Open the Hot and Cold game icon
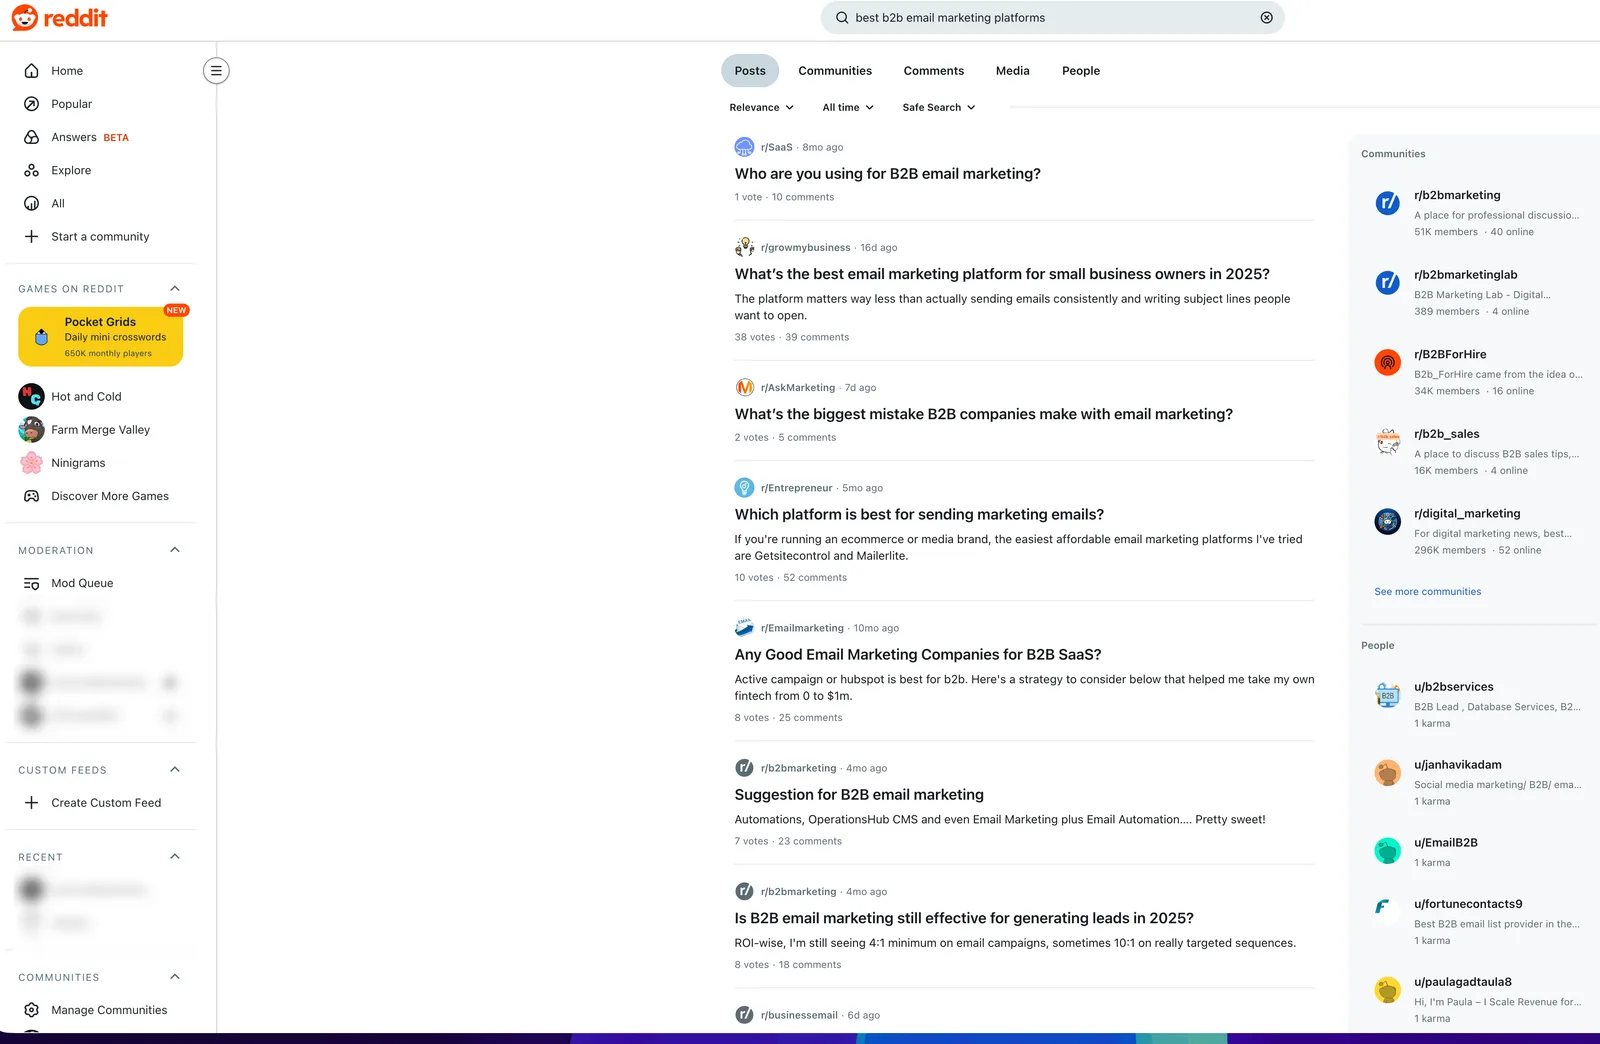The image size is (1600, 1044). (x=32, y=397)
